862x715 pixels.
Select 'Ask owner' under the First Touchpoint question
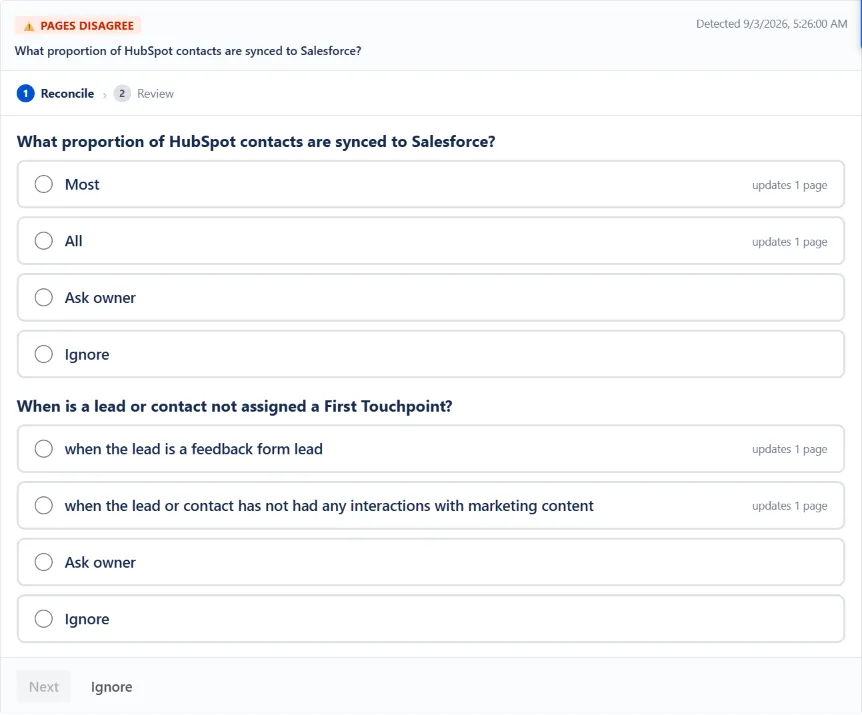[430, 562]
